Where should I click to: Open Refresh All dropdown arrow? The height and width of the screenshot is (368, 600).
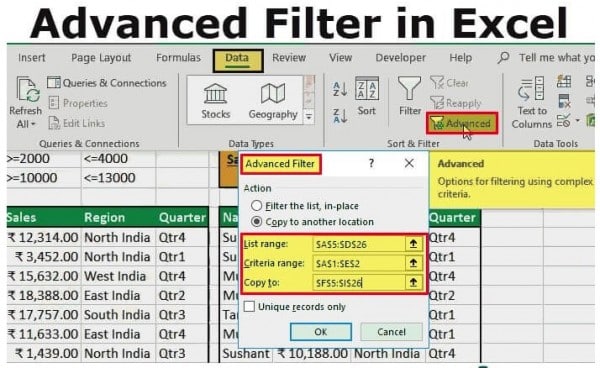pyautogui.click(x=33, y=124)
